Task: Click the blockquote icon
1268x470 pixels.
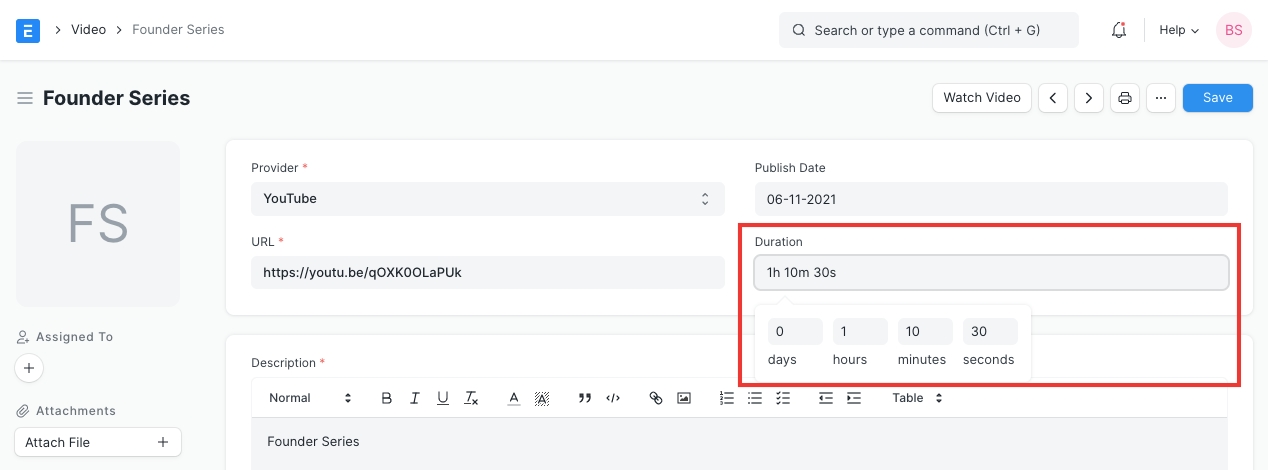Action: pyautogui.click(x=585, y=398)
